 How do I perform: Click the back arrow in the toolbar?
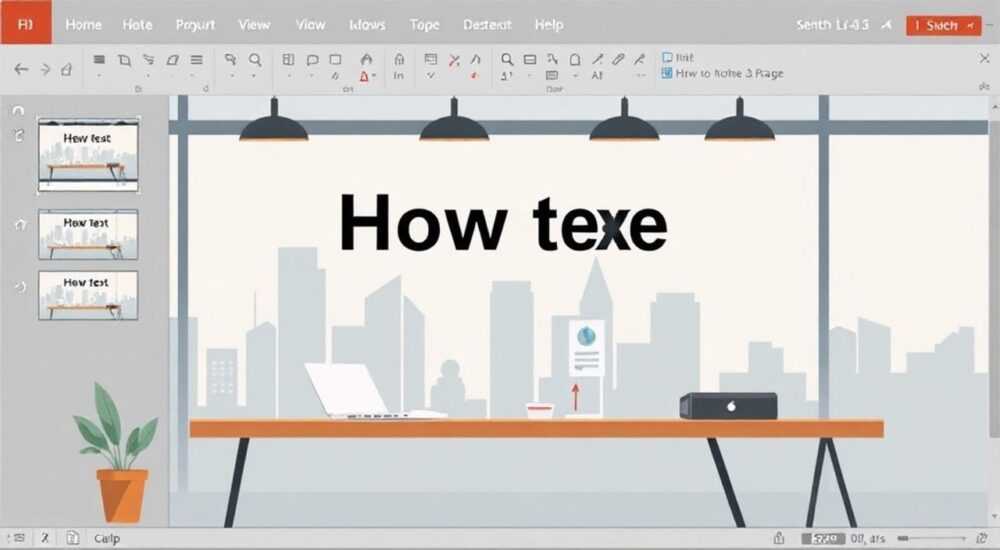pos(21,69)
